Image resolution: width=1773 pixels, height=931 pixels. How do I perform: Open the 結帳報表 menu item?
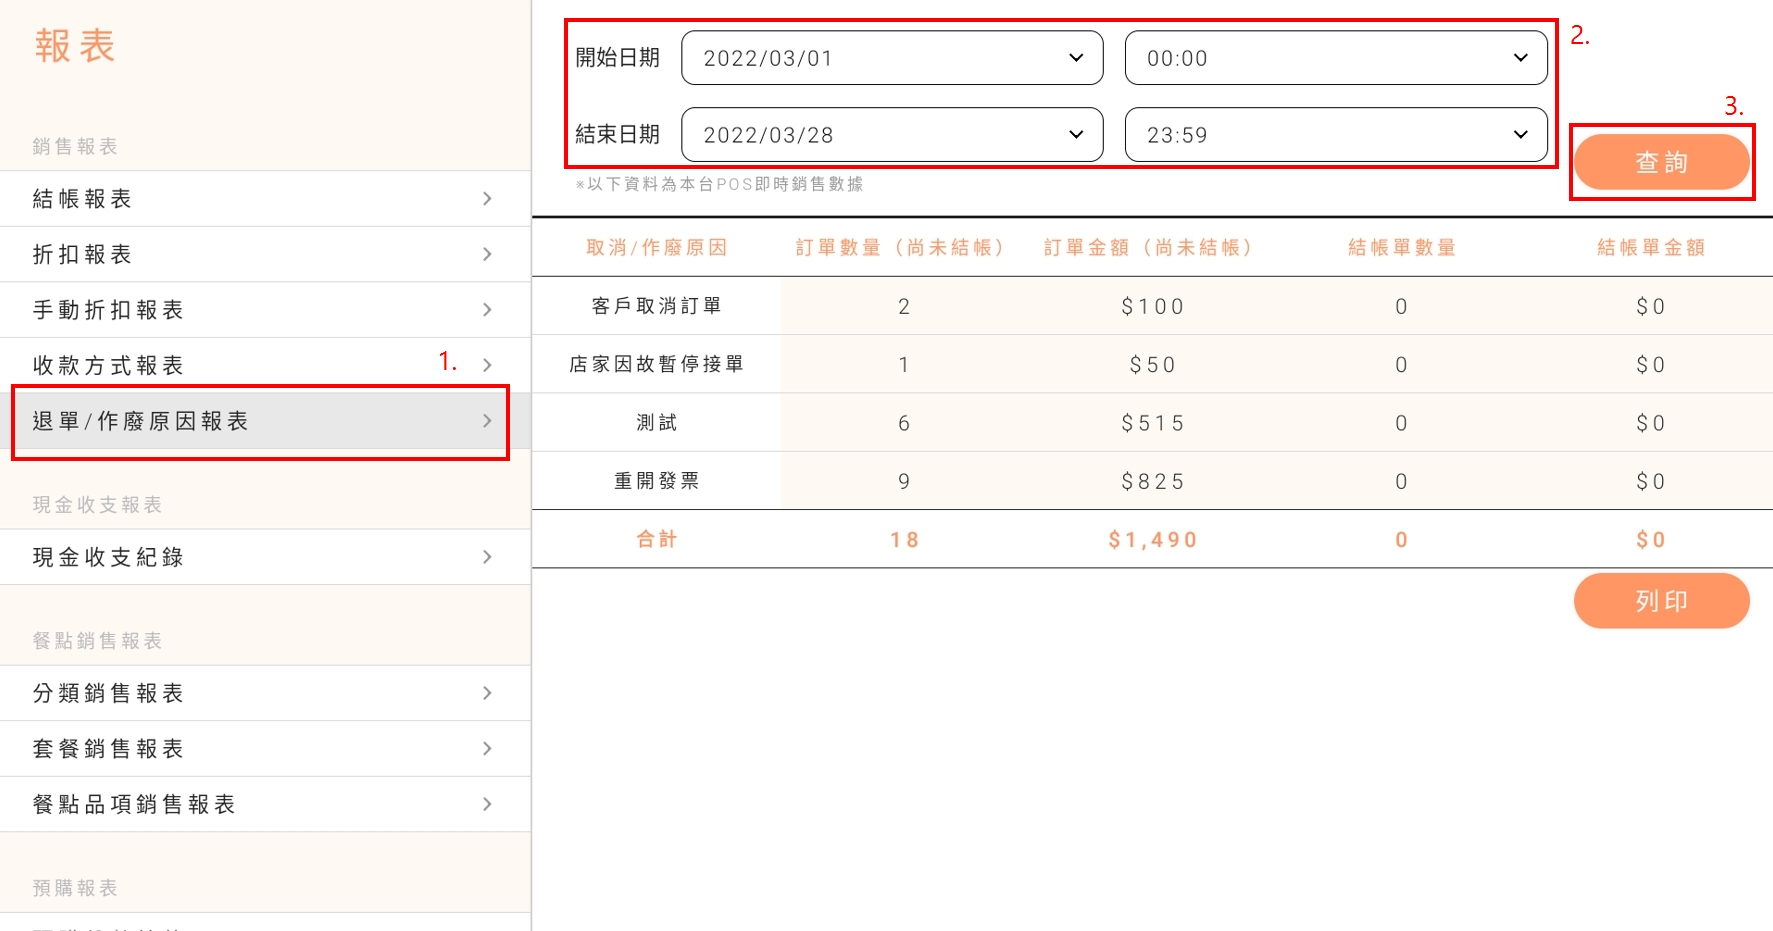click(82, 199)
